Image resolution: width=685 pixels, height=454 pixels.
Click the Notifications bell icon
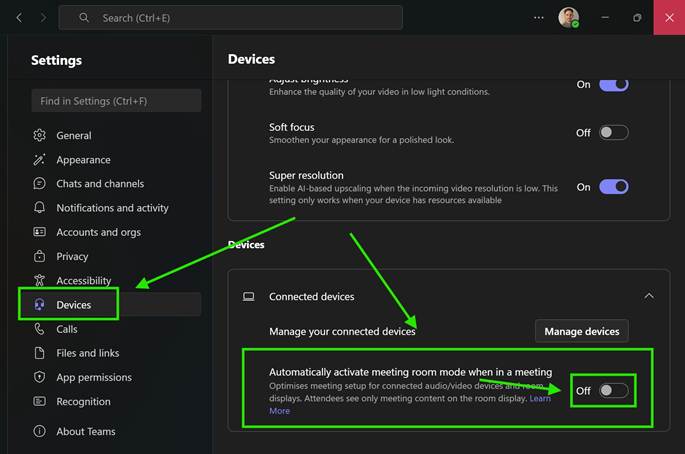39,208
